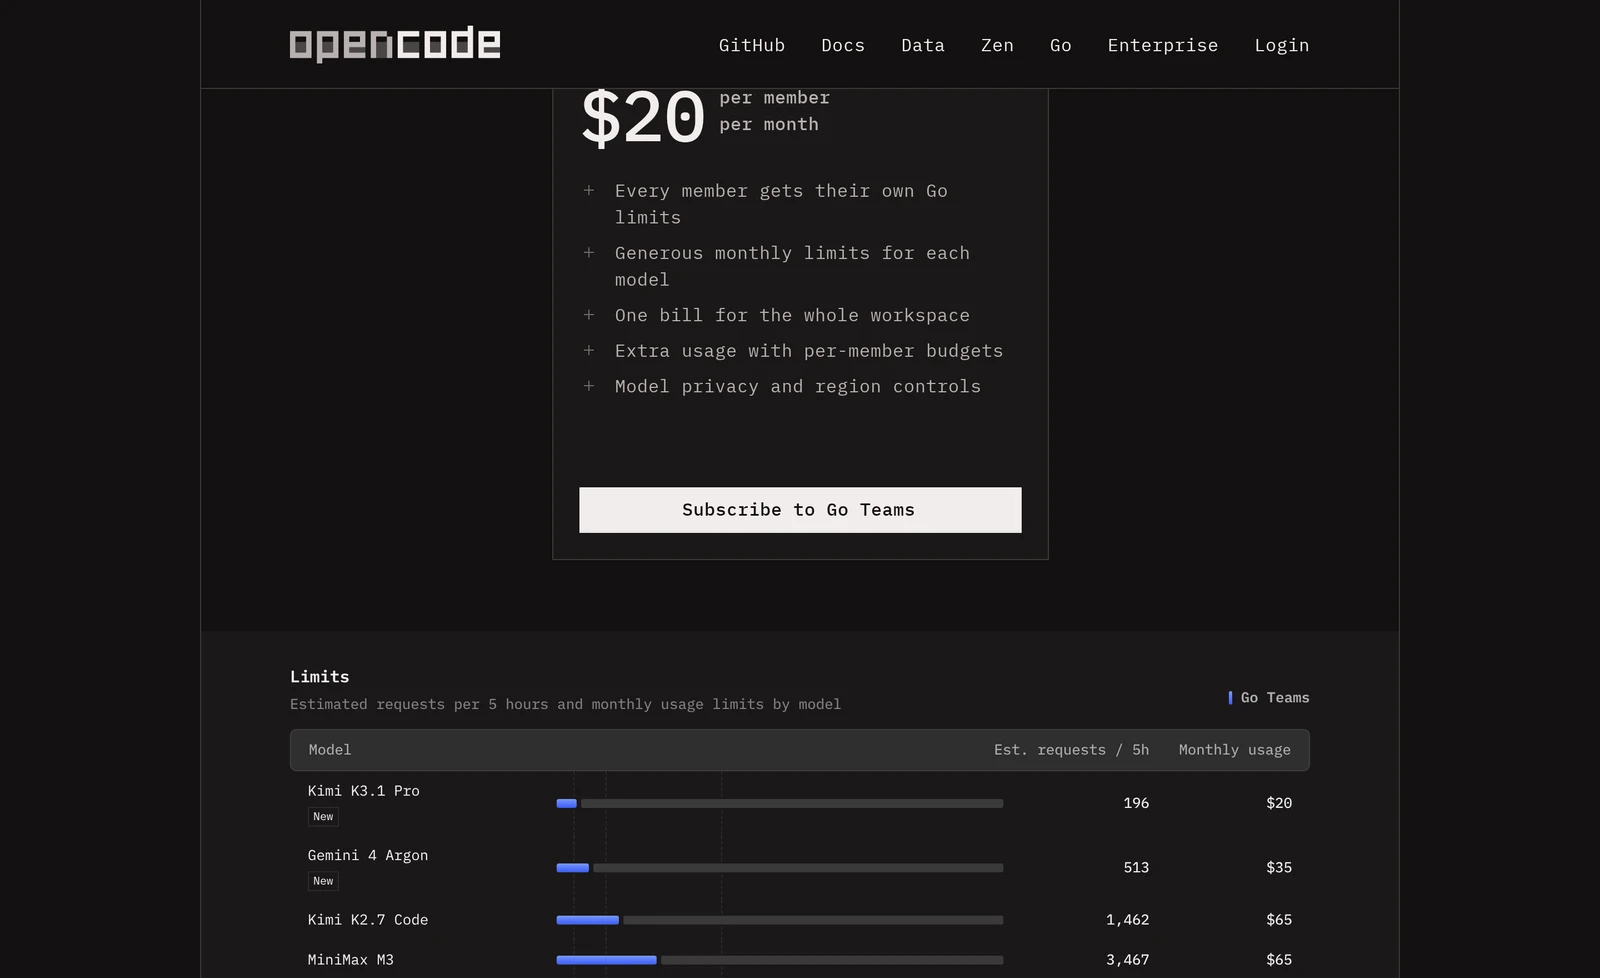Select the $20 price figure

(643, 118)
